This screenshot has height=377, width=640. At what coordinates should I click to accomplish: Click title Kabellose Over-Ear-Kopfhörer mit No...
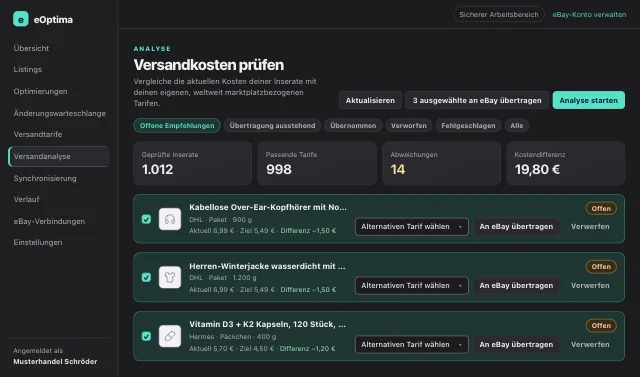click(x=268, y=207)
